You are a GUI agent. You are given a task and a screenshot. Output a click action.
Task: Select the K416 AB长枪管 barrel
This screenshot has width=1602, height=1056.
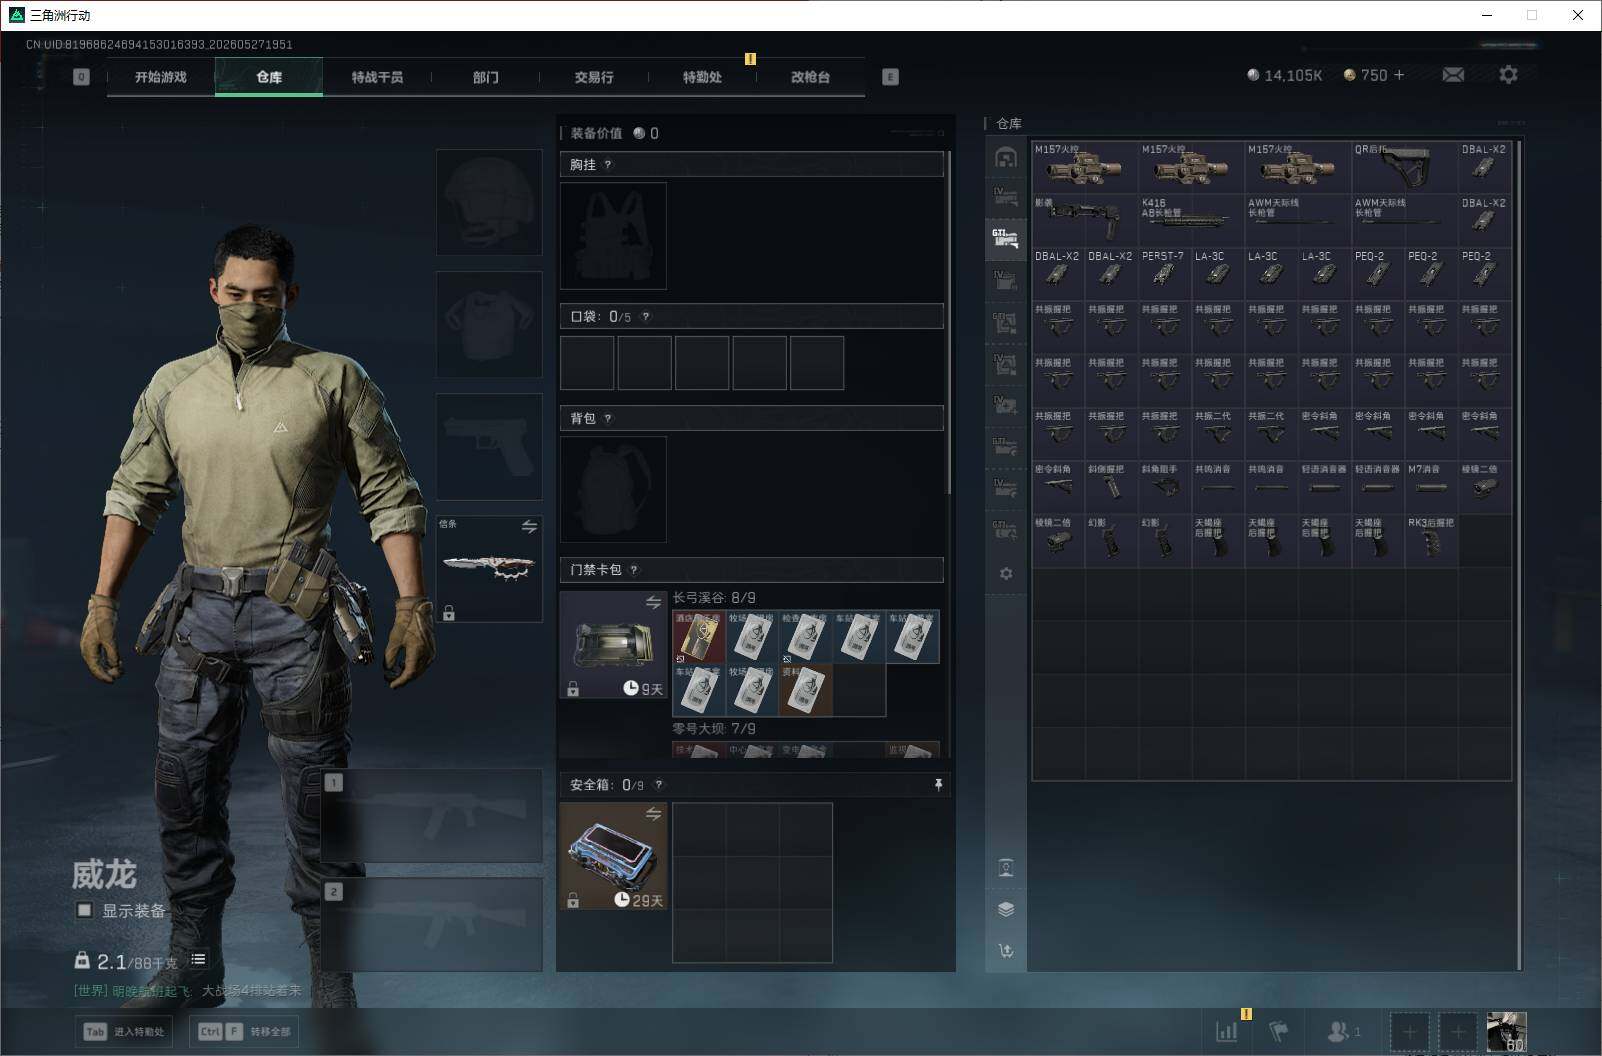point(1191,220)
